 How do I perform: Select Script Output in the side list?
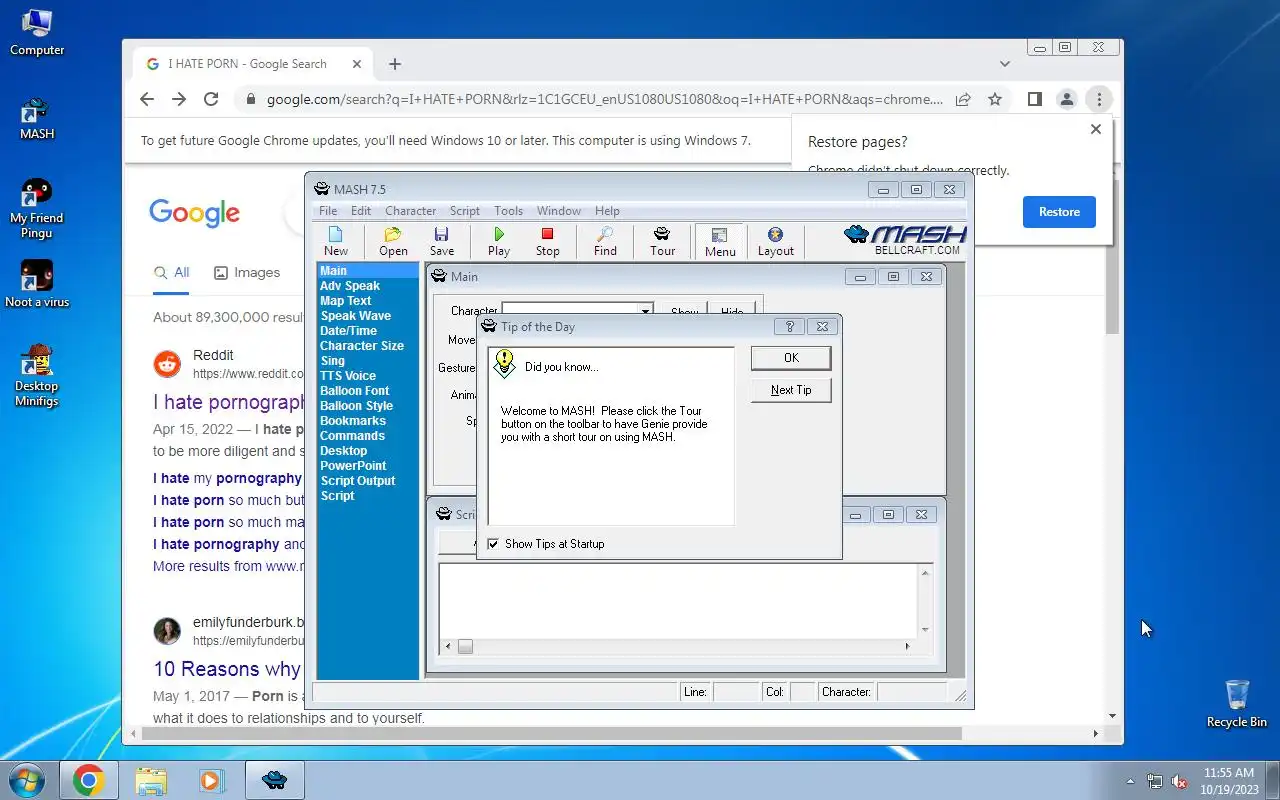click(358, 481)
